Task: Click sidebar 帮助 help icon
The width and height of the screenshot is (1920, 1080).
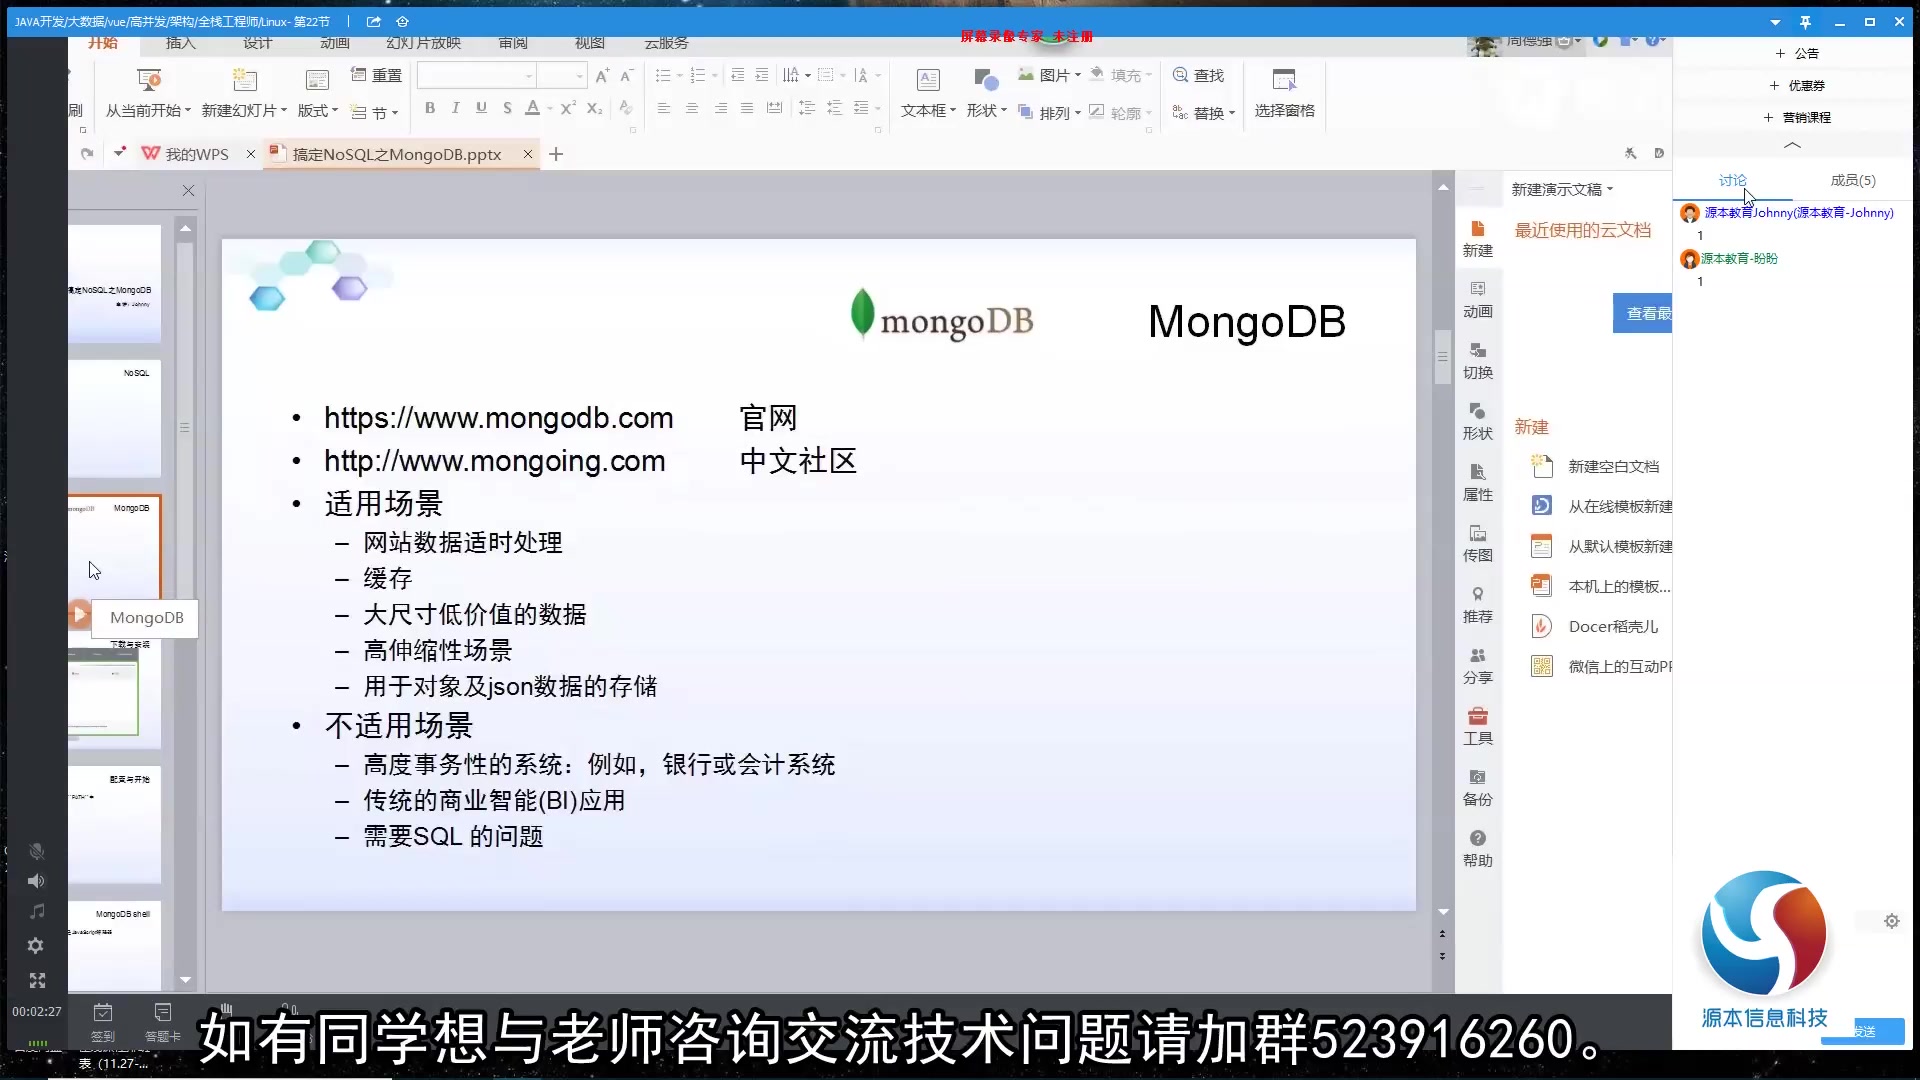Action: pos(1477,849)
